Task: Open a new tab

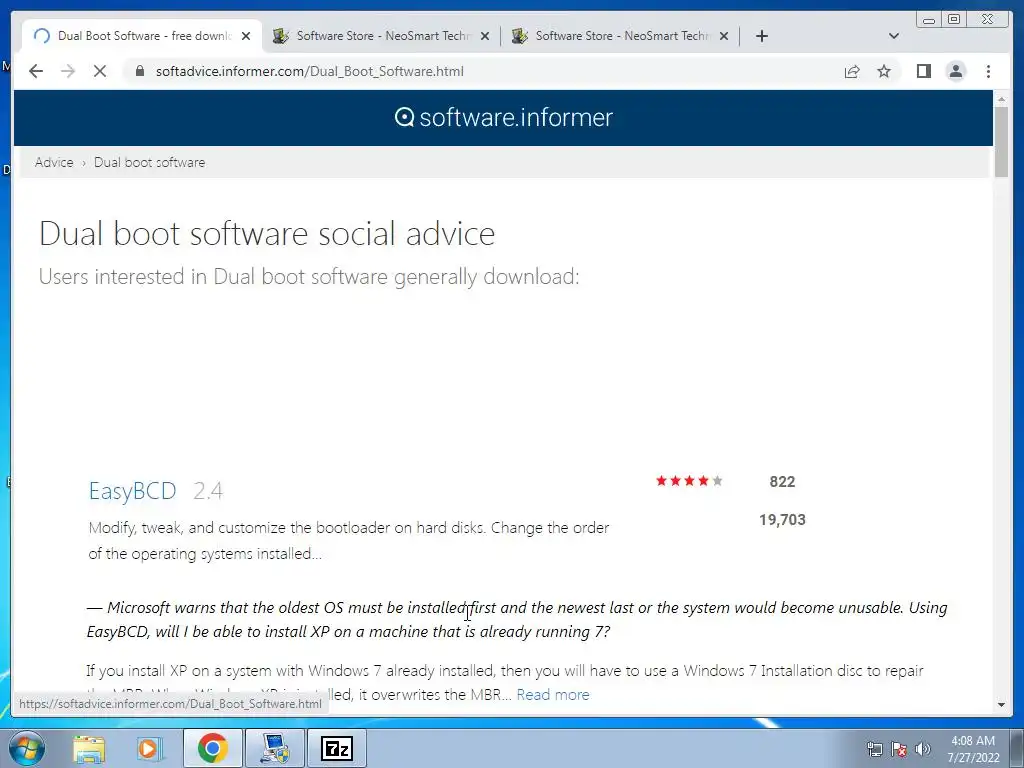Action: click(761, 36)
